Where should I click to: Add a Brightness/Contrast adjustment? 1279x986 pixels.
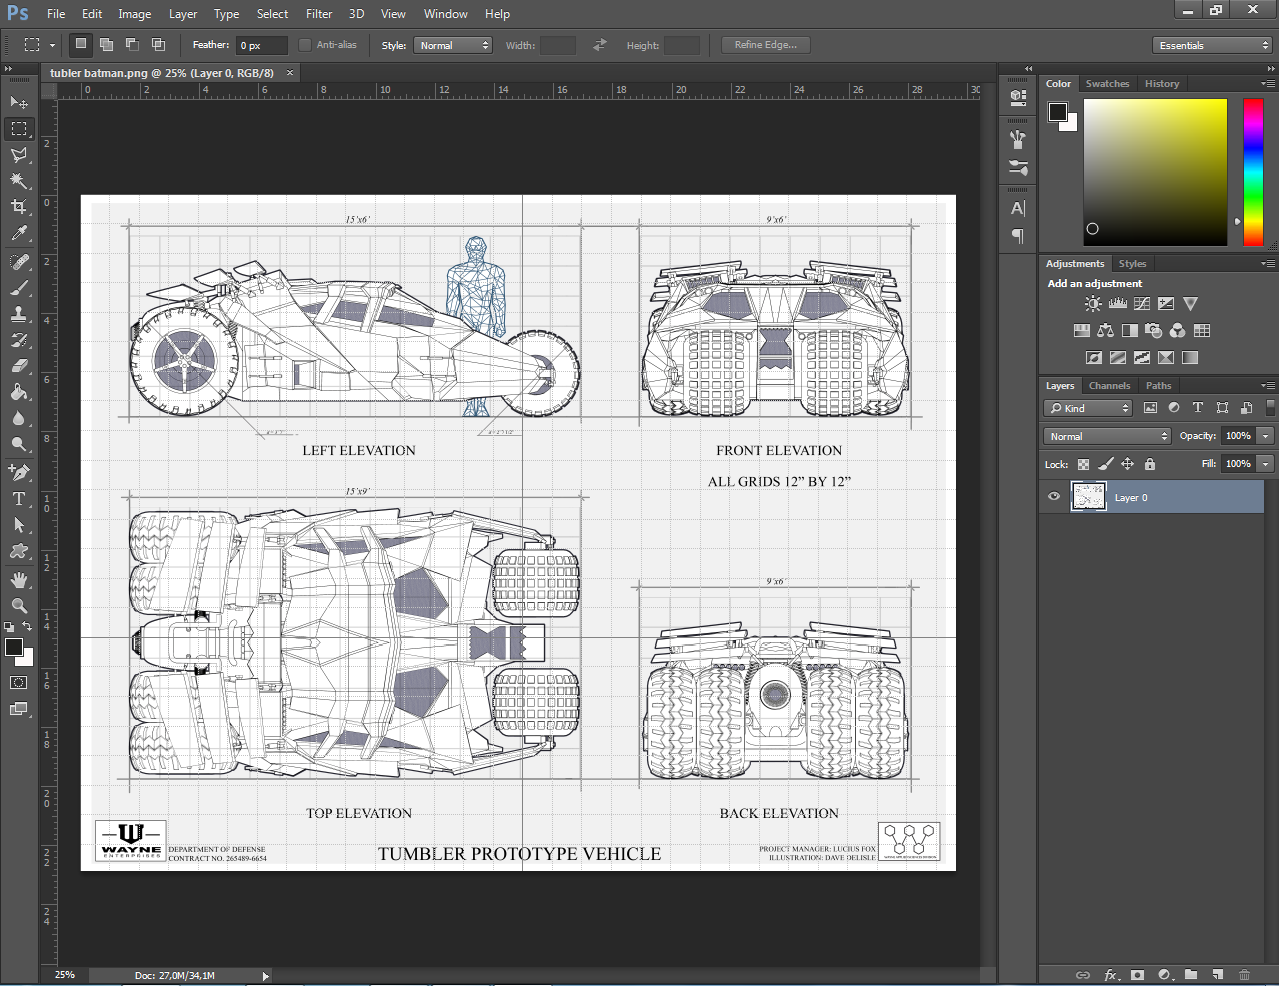(x=1093, y=304)
